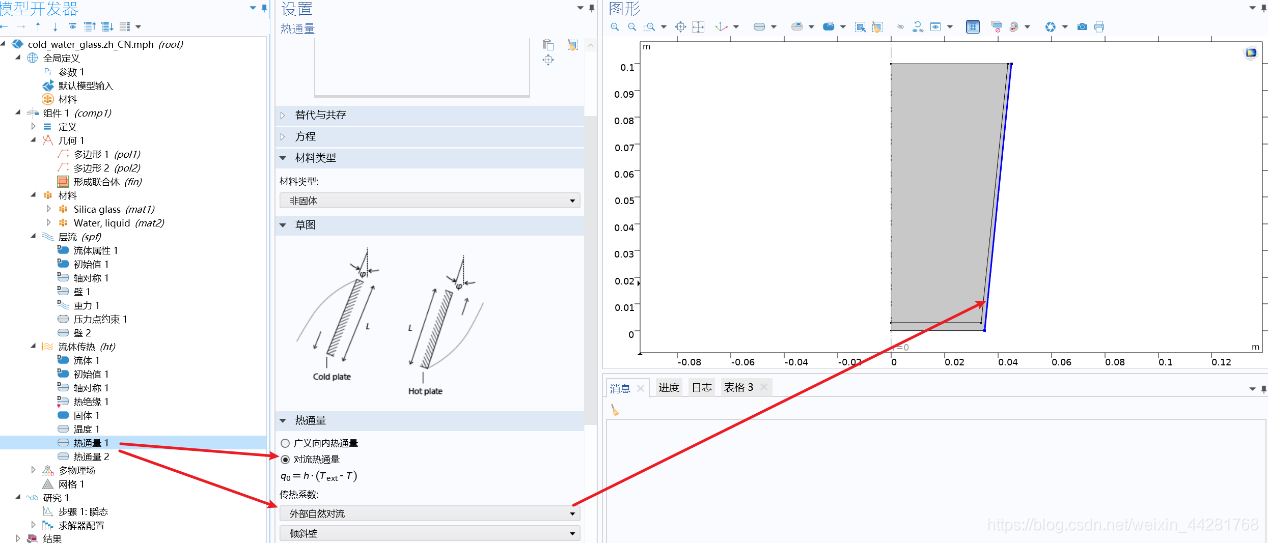Expand the Water, liquid (mat2) node
Screen dimensions: 1268x543
tap(50, 223)
